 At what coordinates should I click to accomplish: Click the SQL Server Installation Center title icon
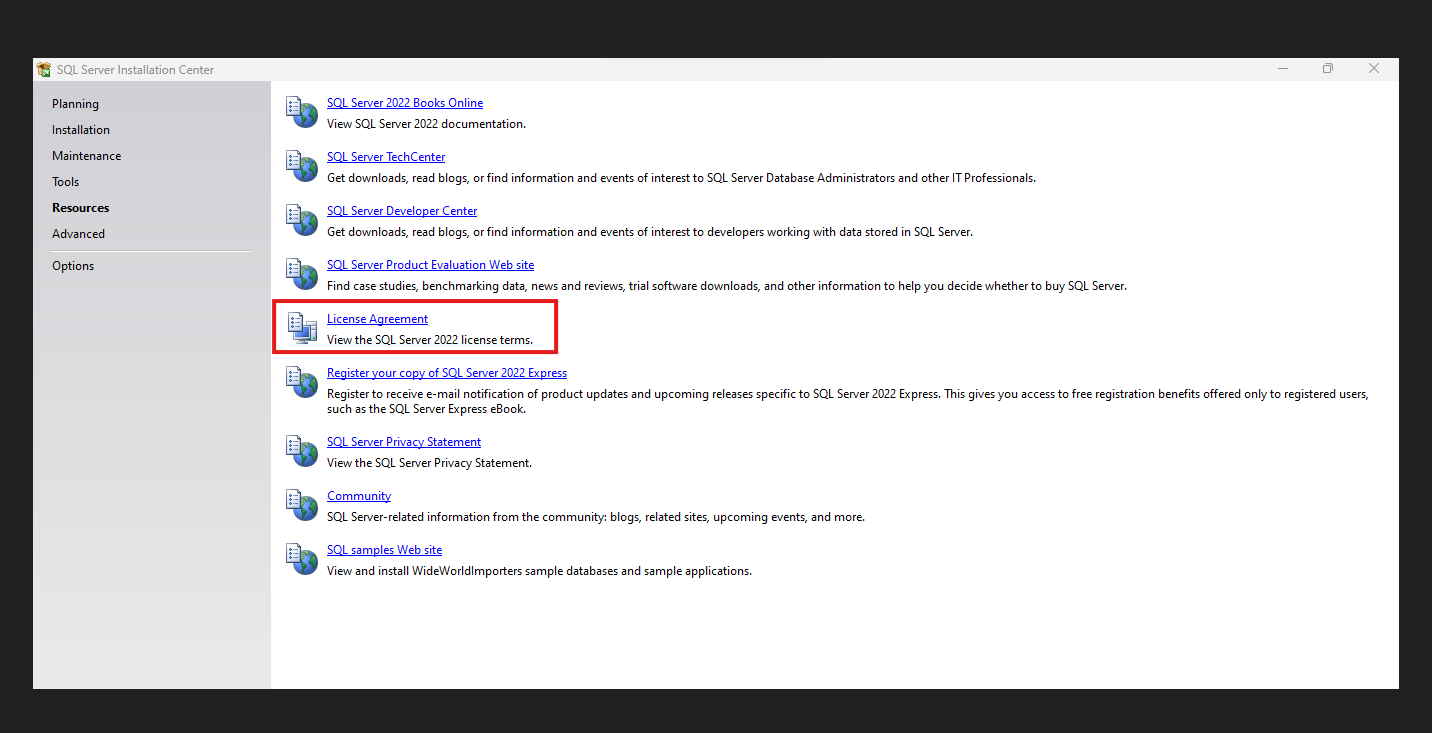coord(44,69)
